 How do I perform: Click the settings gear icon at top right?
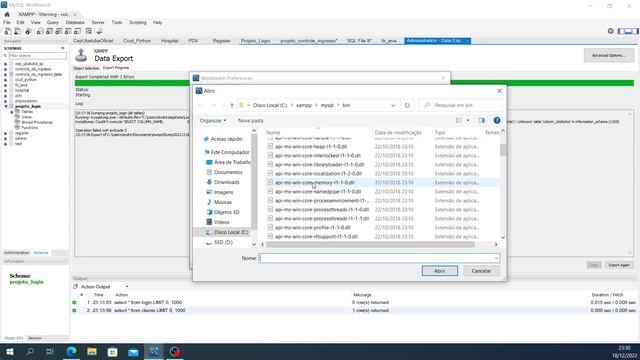pyautogui.click(x=610, y=31)
